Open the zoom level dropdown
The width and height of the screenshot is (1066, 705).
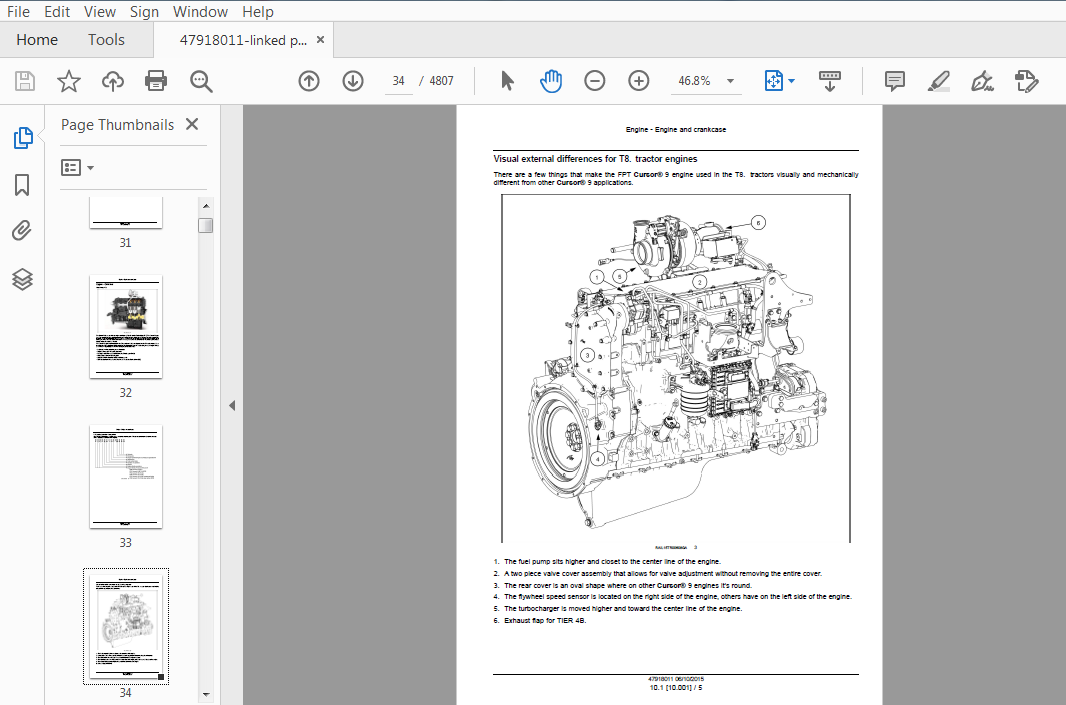click(x=730, y=81)
